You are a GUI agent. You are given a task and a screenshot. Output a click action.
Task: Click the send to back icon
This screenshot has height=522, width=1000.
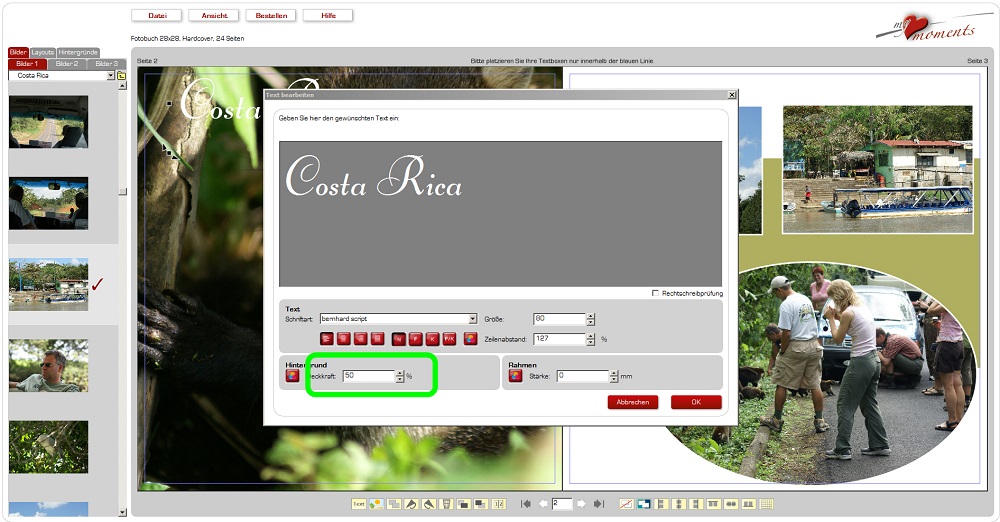[x=481, y=504]
